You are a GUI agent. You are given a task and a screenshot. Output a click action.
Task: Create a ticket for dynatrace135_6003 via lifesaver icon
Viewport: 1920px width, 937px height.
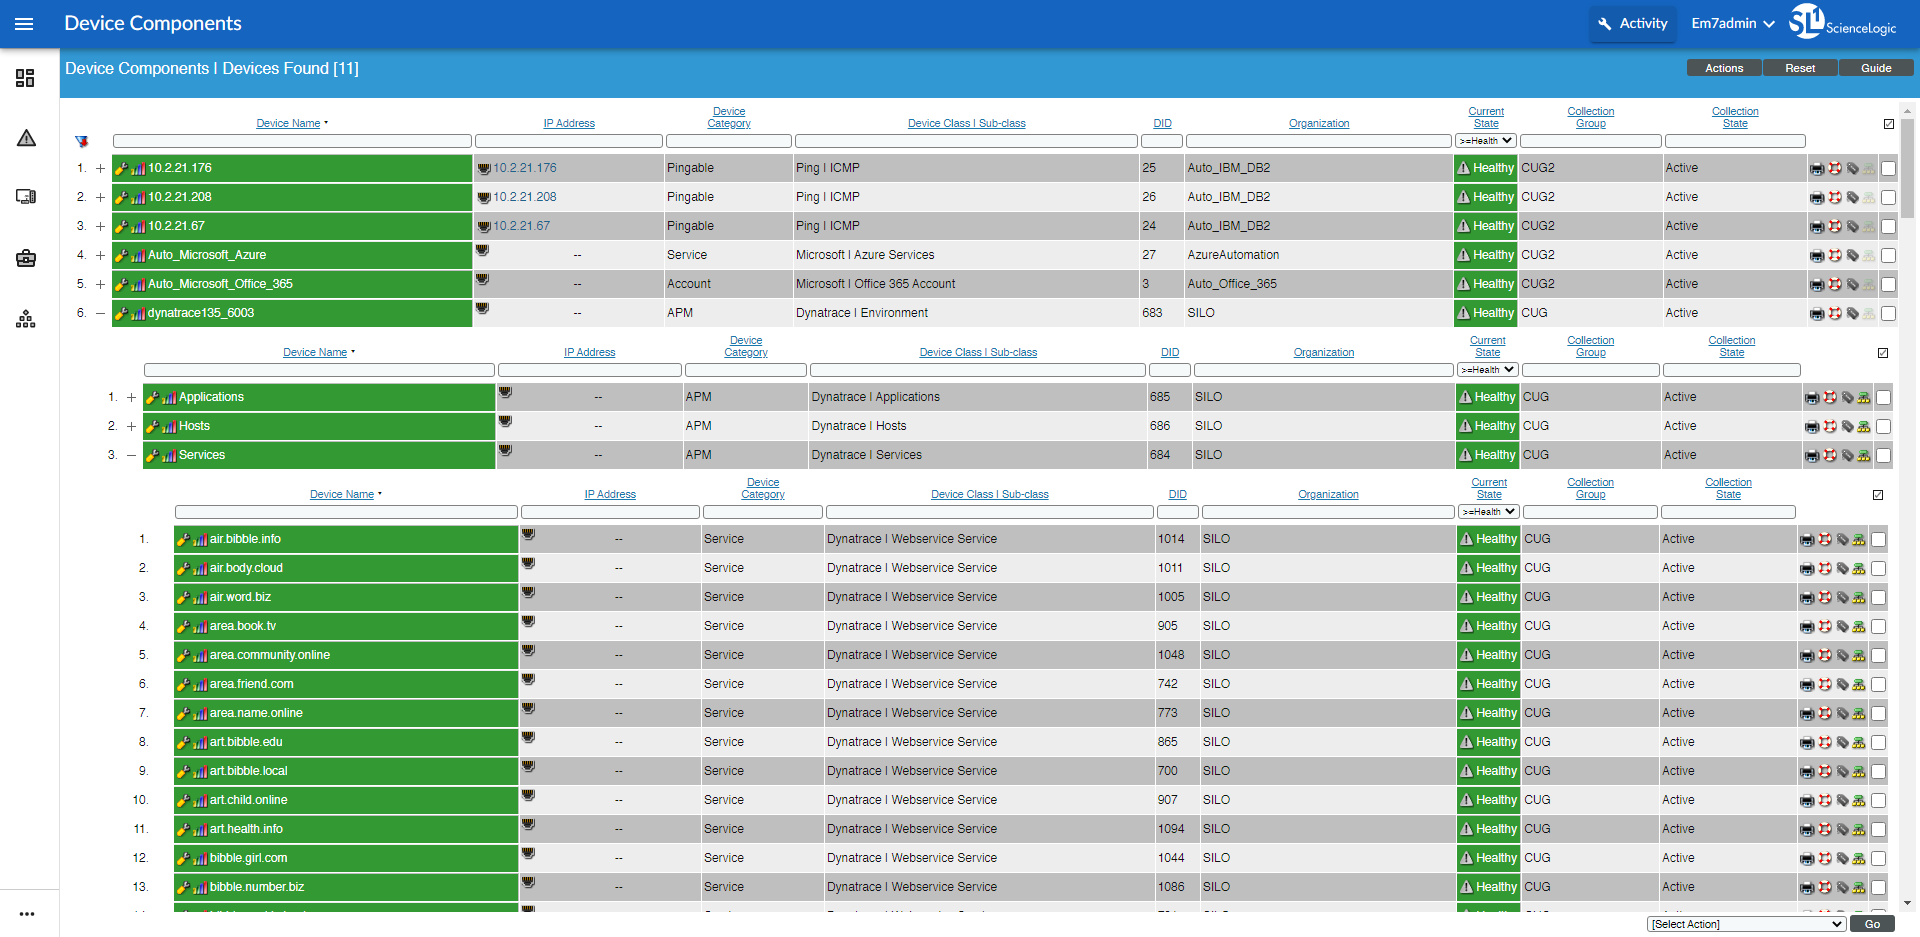1836,313
